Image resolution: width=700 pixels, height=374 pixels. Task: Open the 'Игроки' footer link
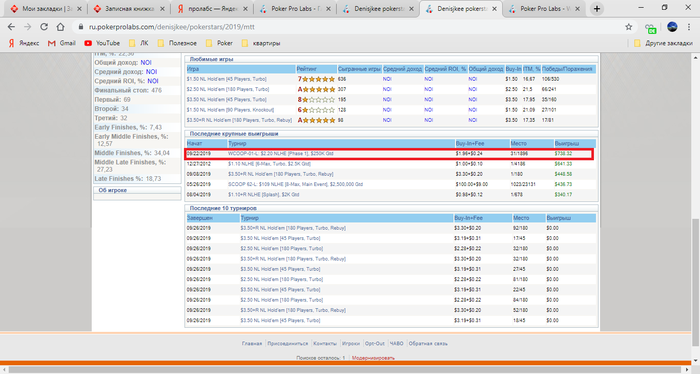pyautogui.click(x=351, y=344)
